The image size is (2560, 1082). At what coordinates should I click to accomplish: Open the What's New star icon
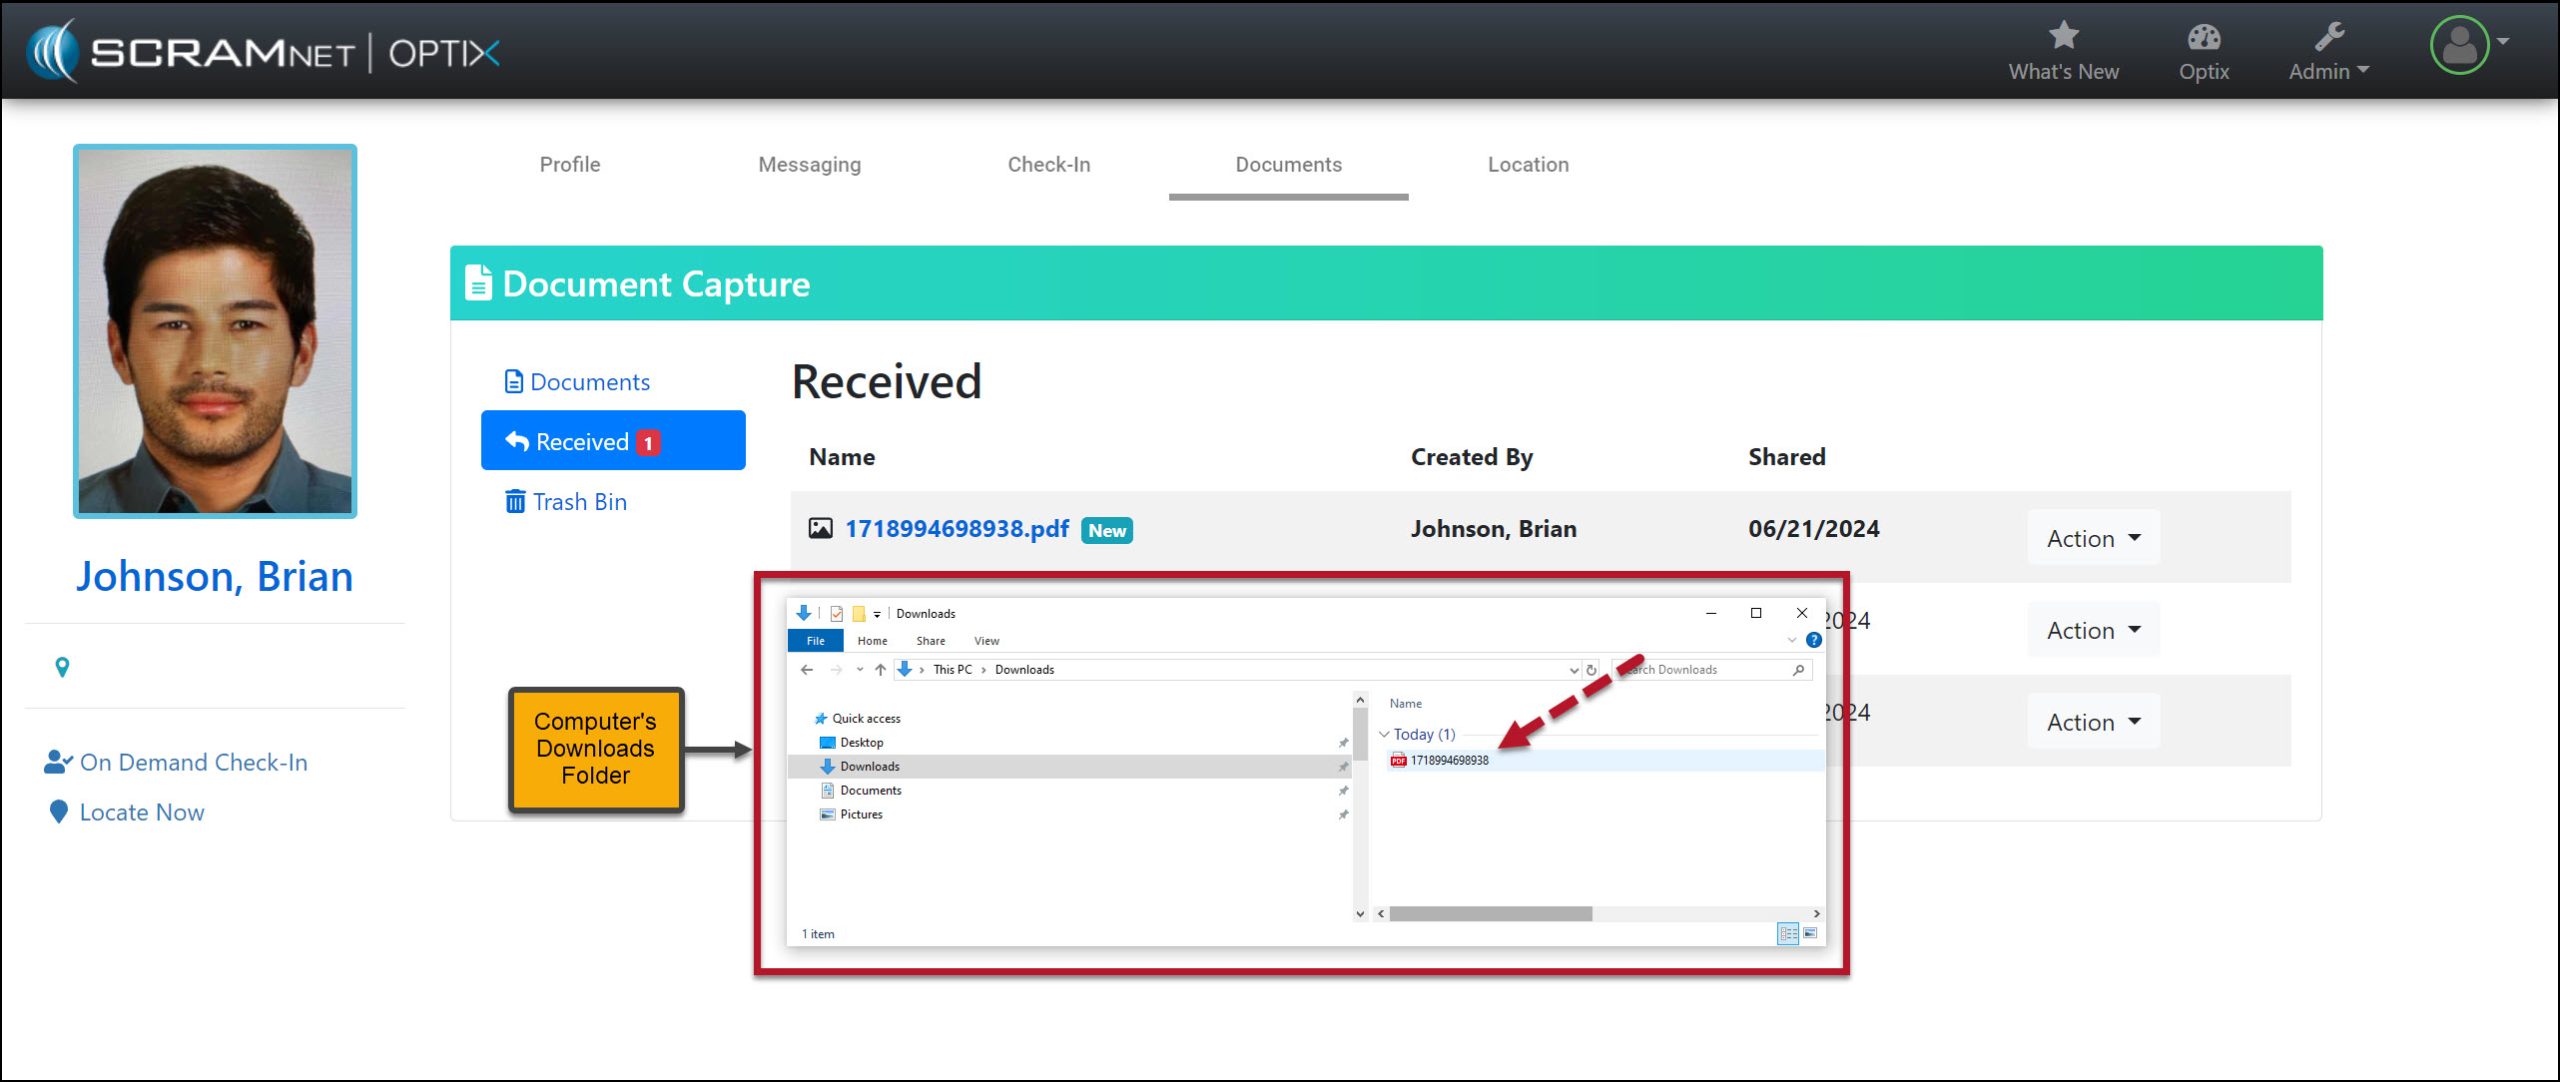pos(2063,36)
